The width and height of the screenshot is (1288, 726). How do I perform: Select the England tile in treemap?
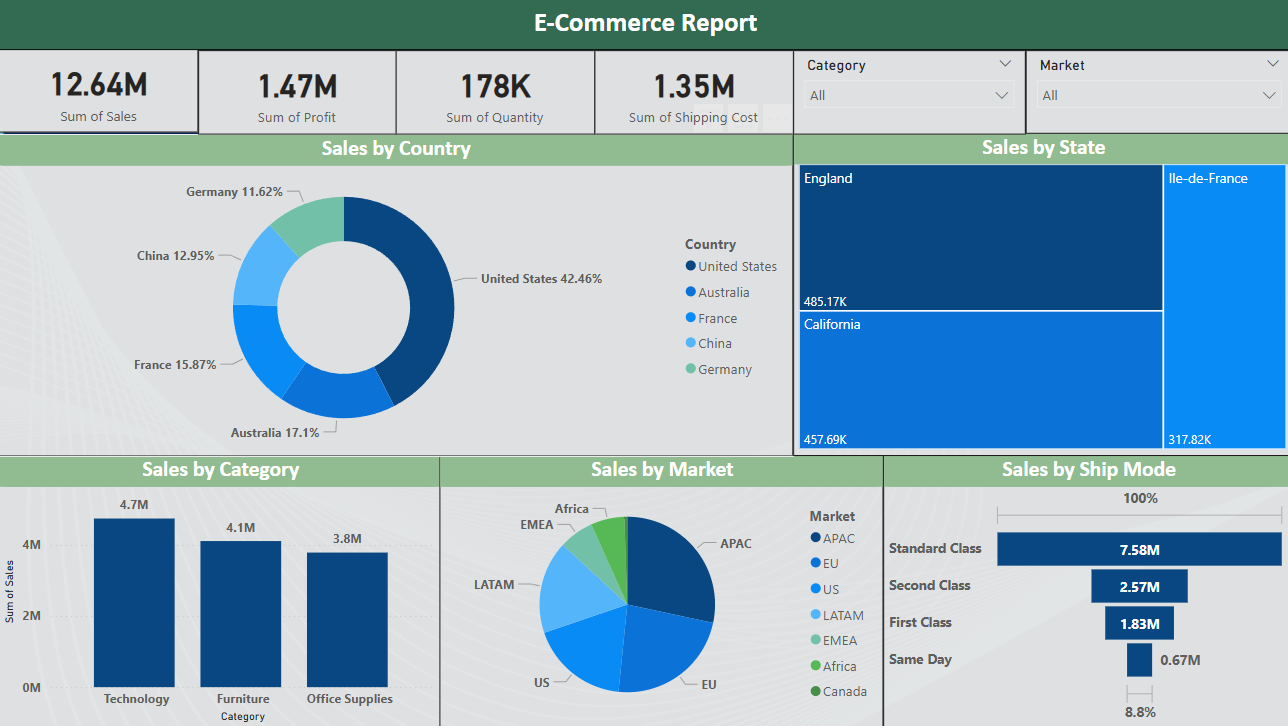[x=980, y=238]
